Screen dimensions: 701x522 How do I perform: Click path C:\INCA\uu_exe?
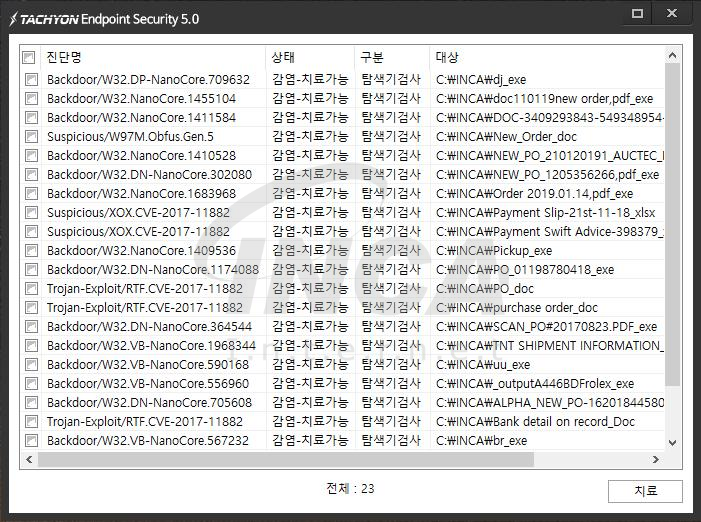483,365
